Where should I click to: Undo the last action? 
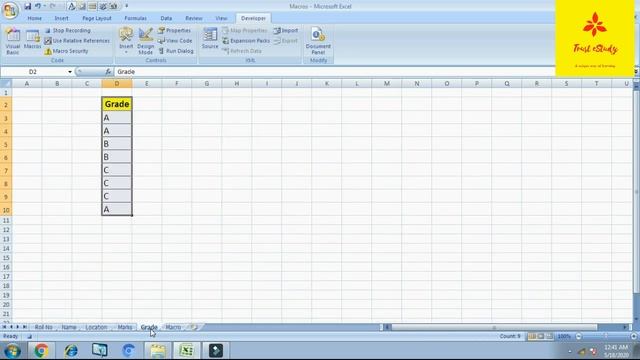(x=38, y=6)
